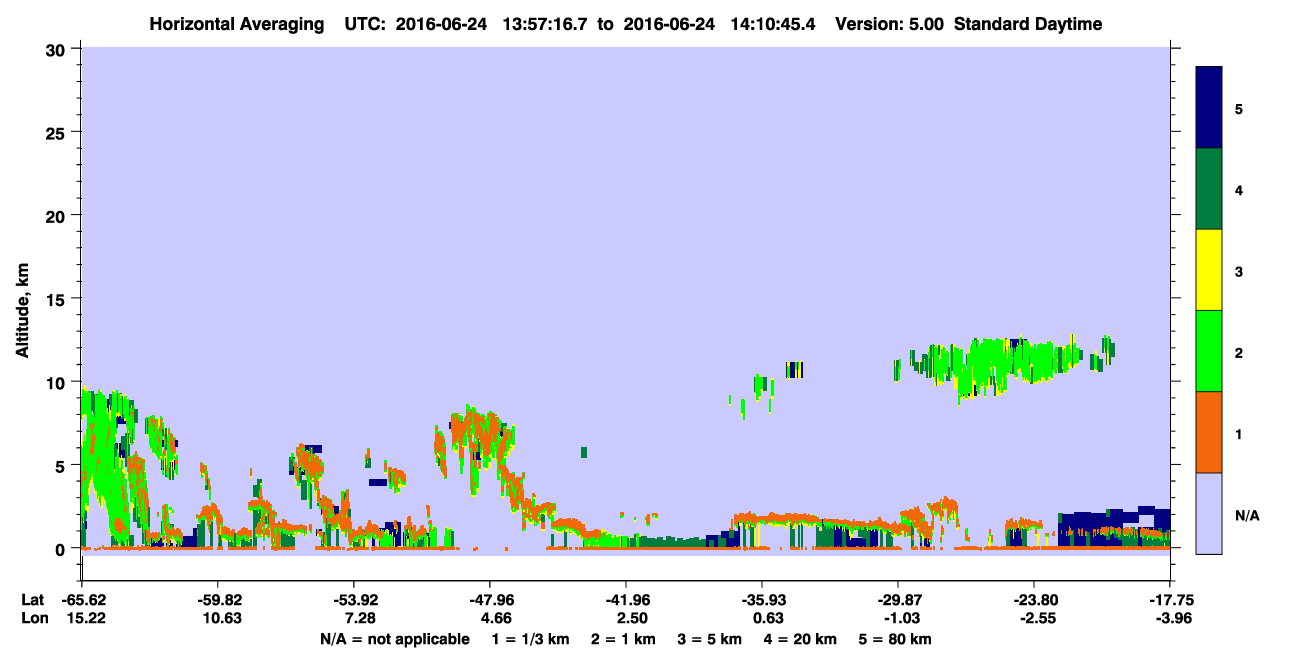This screenshot has height=667, width=1300.
Task: Click the 'Lat' axis row label
Action: coord(33,600)
